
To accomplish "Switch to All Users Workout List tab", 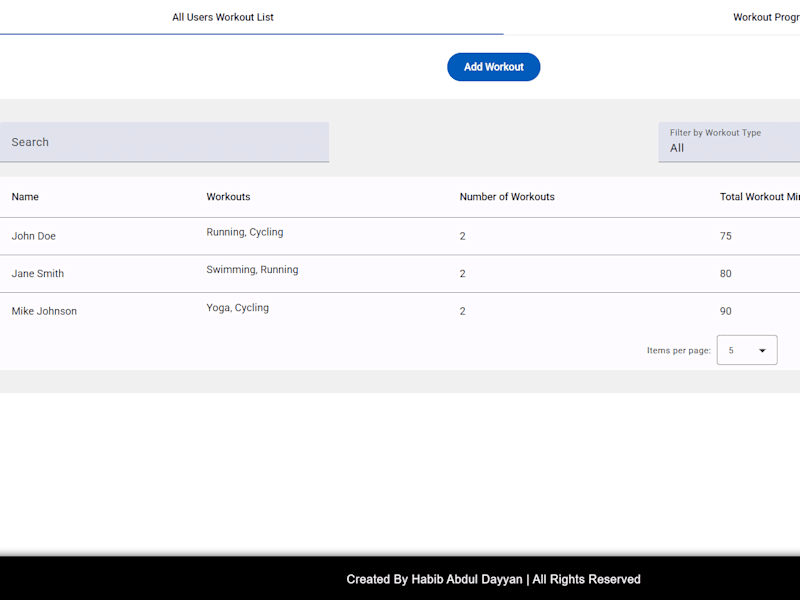I will (x=223, y=17).
